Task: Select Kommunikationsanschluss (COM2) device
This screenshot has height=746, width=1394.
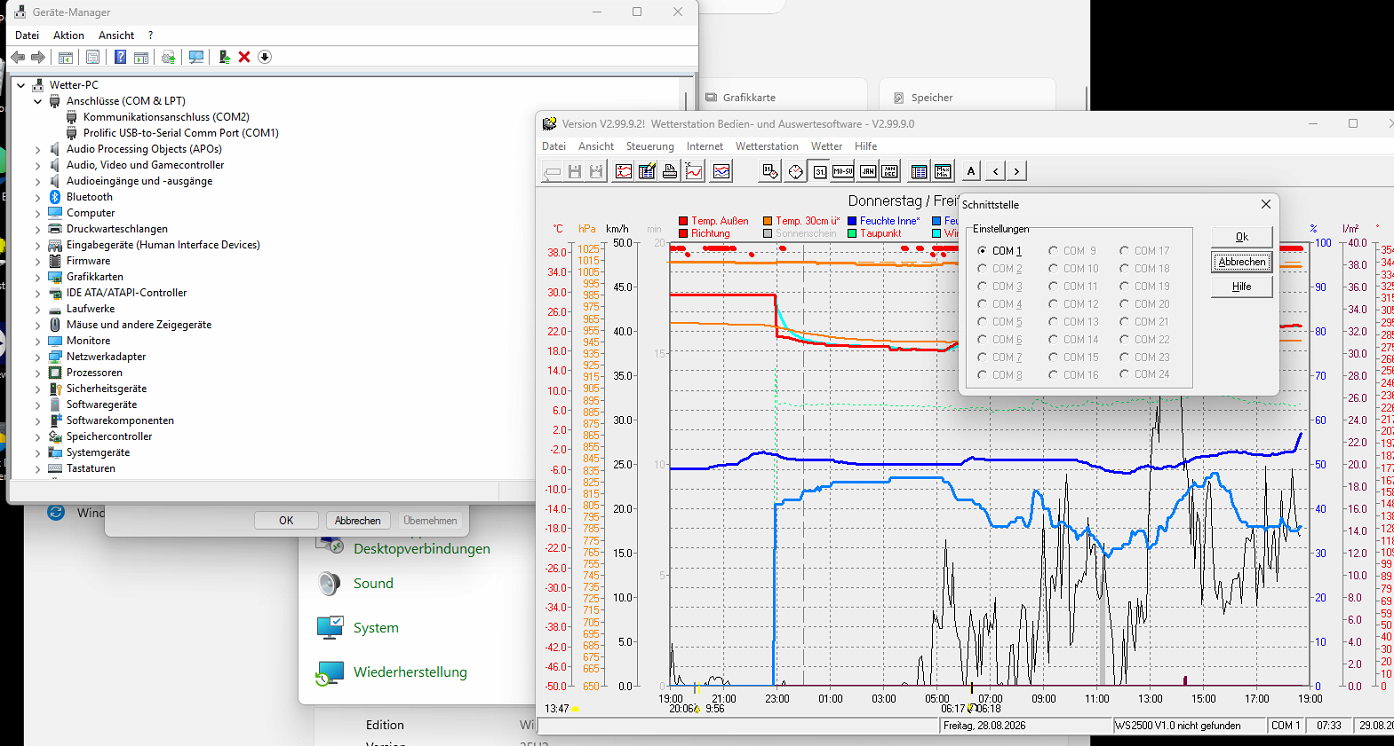Action: point(166,117)
